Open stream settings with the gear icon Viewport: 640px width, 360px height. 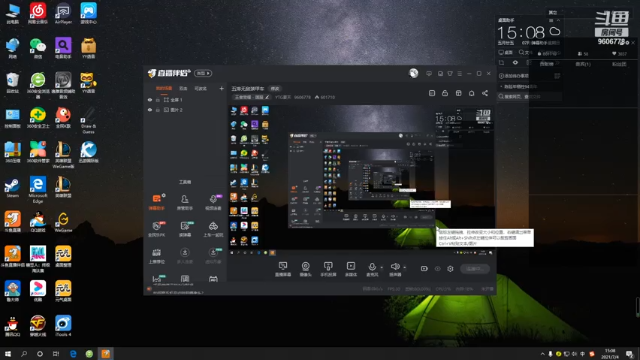tap(450, 269)
